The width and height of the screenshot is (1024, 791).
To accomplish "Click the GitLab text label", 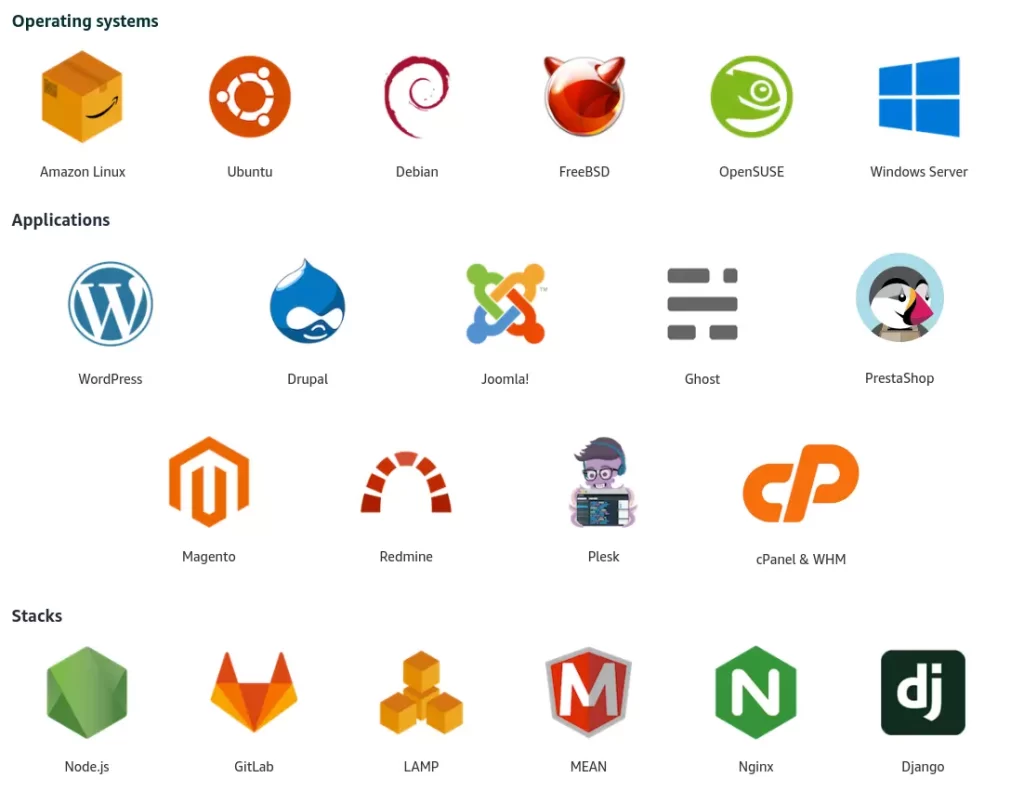I will 253,767.
